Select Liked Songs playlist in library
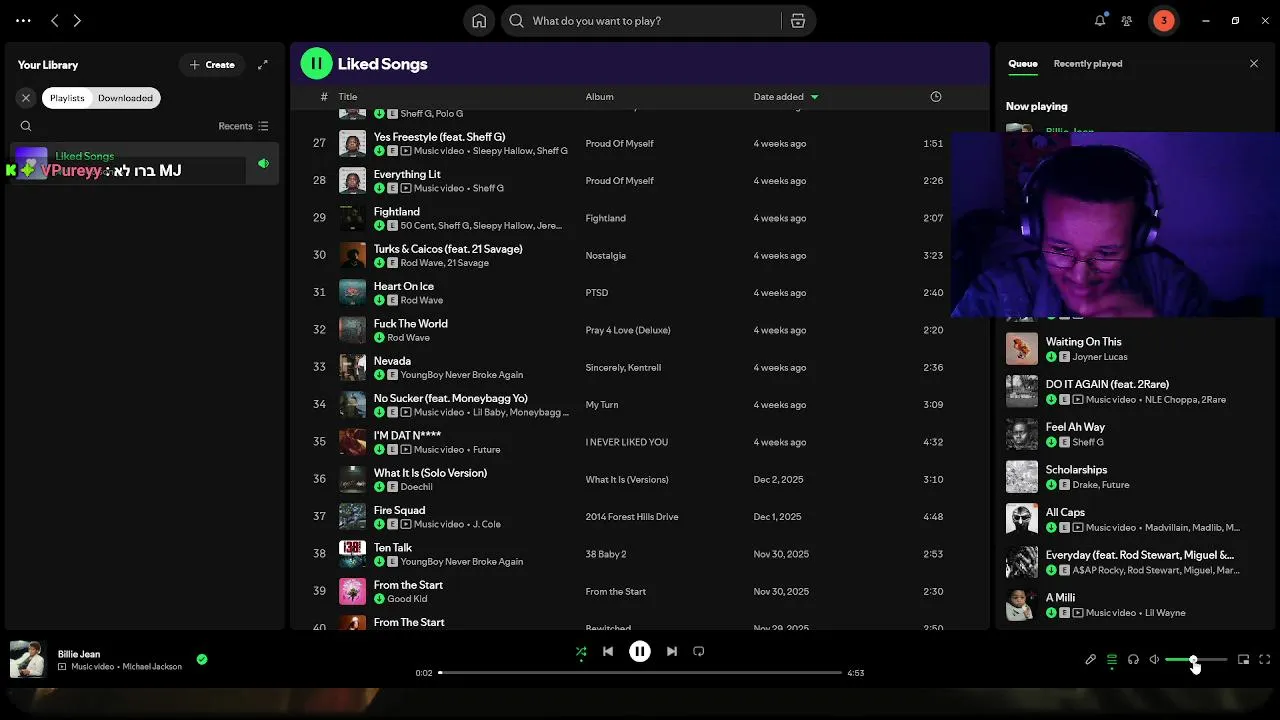1280x720 pixels. pyautogui.click(x=142, y=164)
